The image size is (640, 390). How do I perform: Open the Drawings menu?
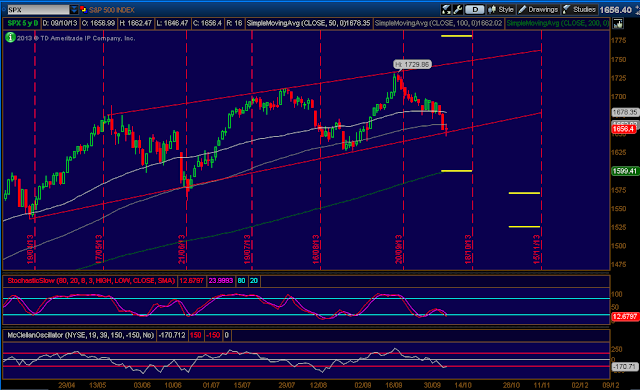tap(538, 9)
